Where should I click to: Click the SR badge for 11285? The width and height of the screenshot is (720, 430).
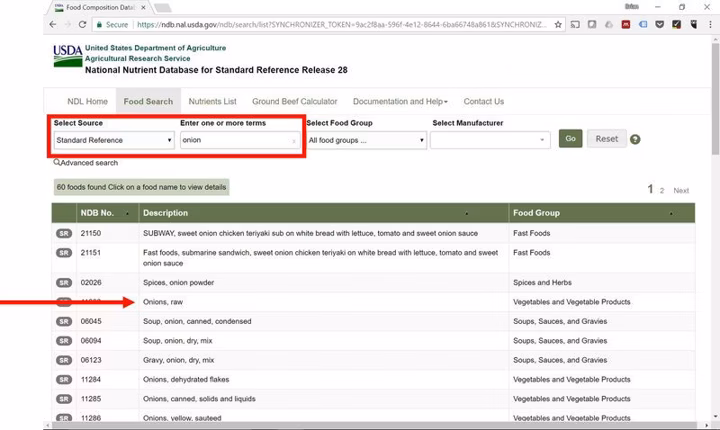tap(64, 399)
